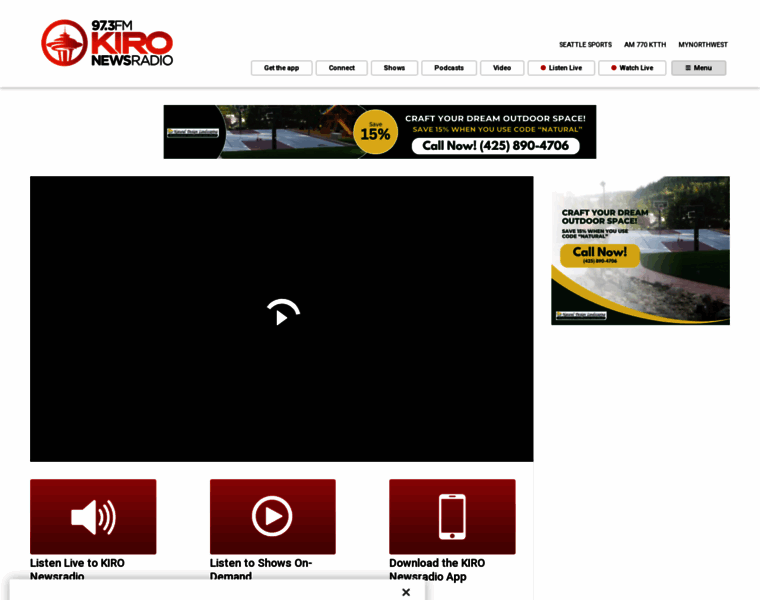Viewport: 760px width, 600px height.
Task: Go to the SEATTLE SPORTS link
Action: [585, 45]
